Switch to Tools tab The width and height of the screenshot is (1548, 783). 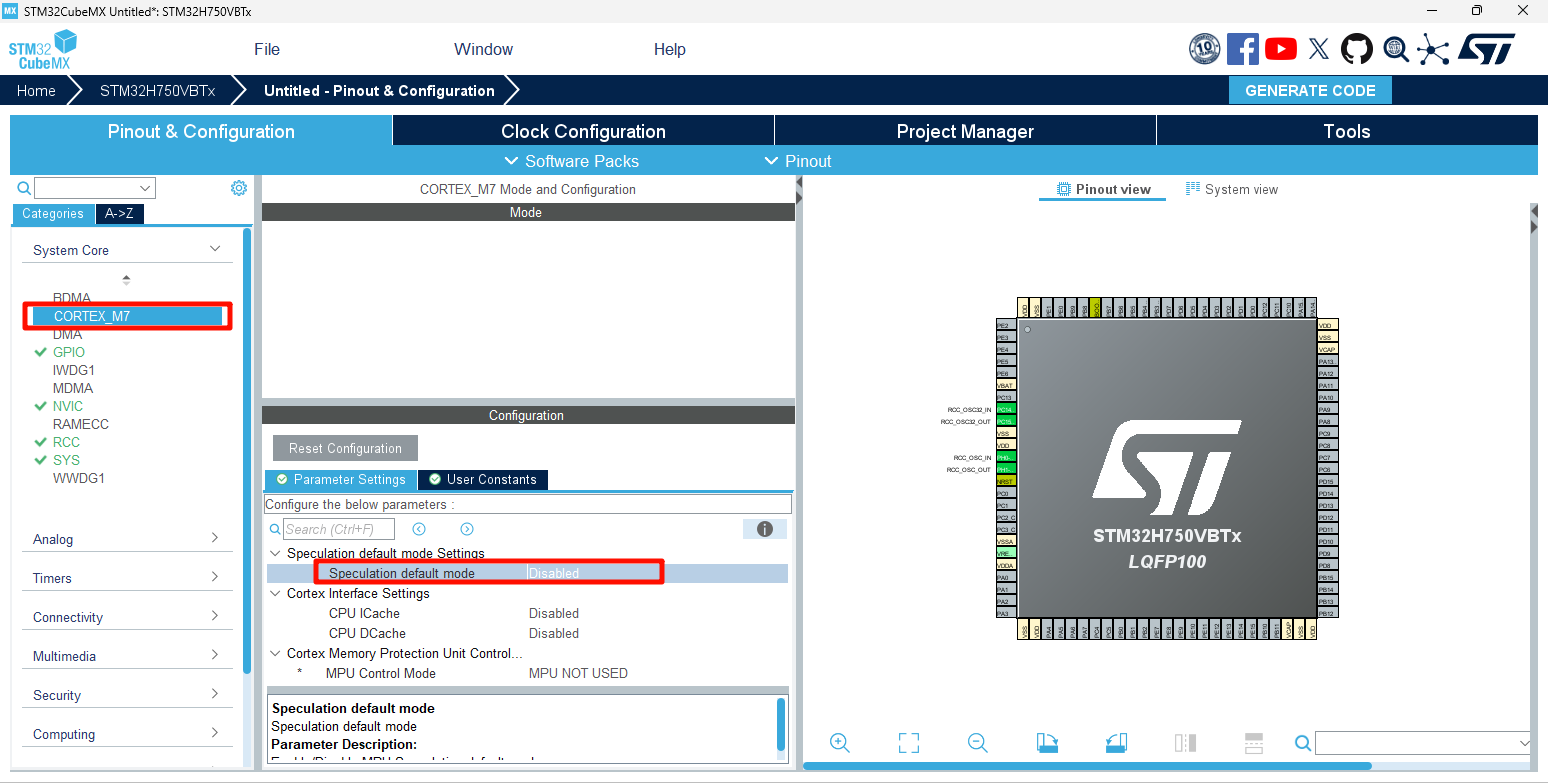1347,131
